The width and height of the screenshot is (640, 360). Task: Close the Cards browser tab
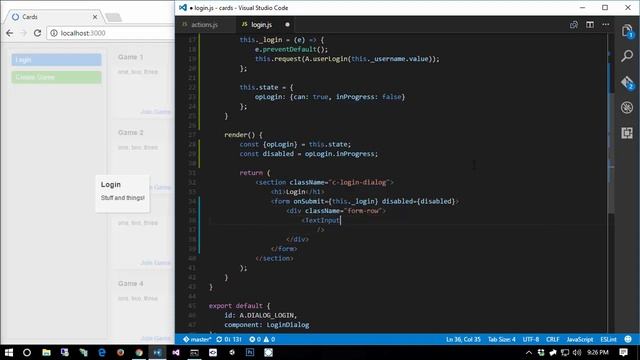coord(95,17)
